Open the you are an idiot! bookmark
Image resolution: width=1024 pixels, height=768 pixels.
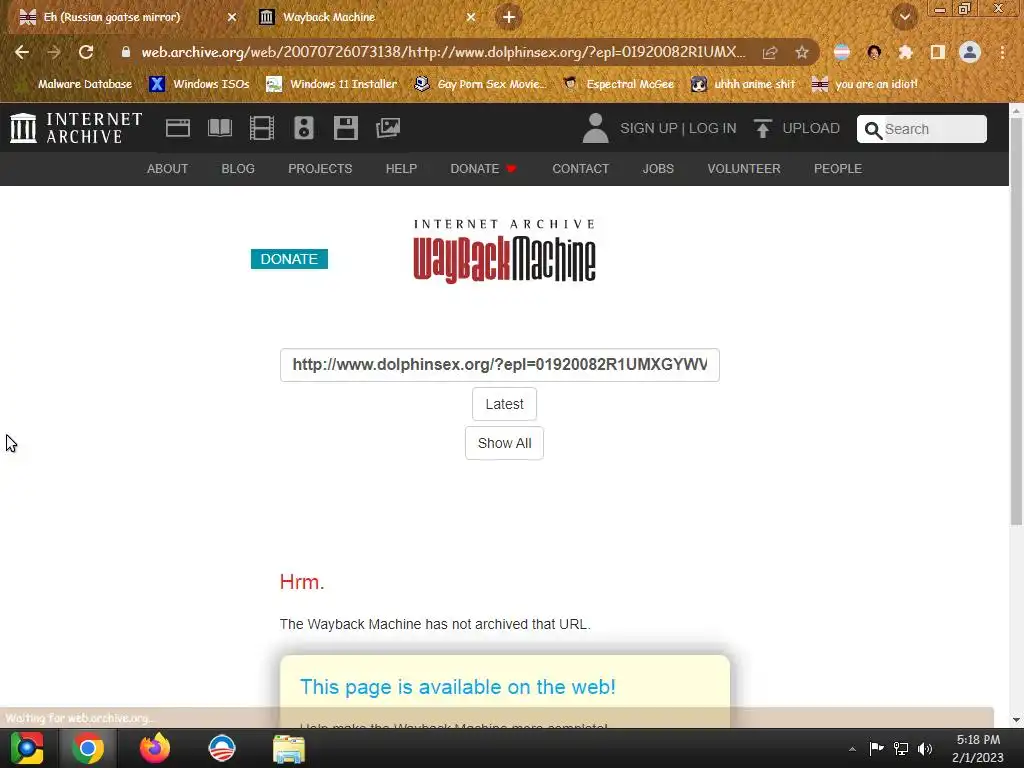[865, 84]
